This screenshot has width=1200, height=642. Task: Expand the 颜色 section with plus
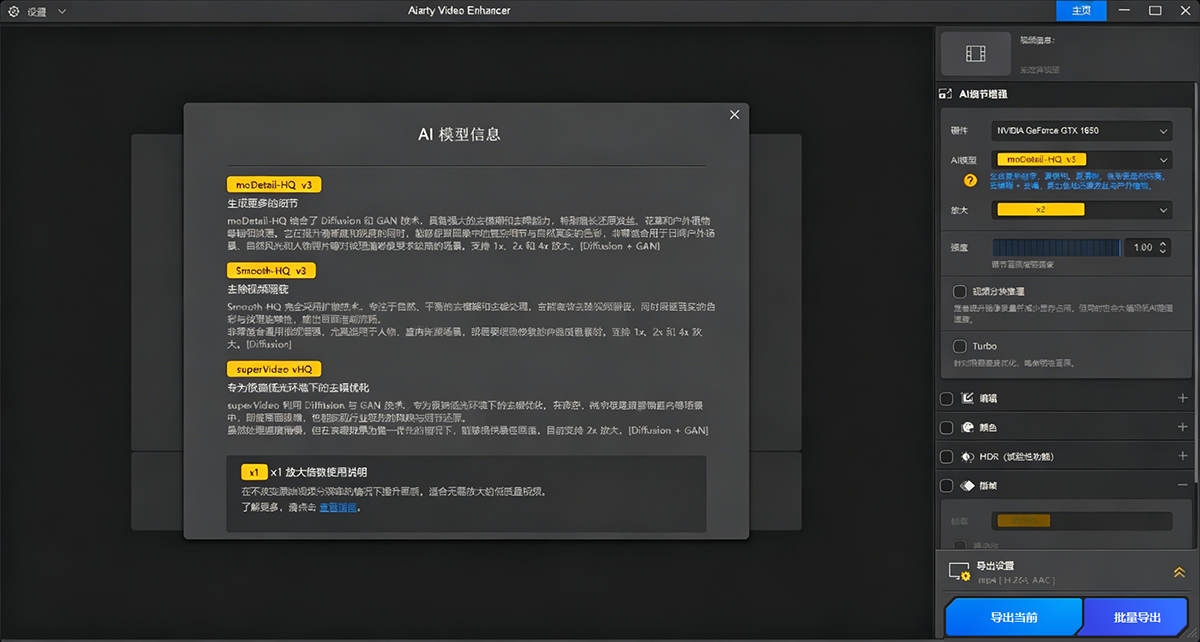1183,427
